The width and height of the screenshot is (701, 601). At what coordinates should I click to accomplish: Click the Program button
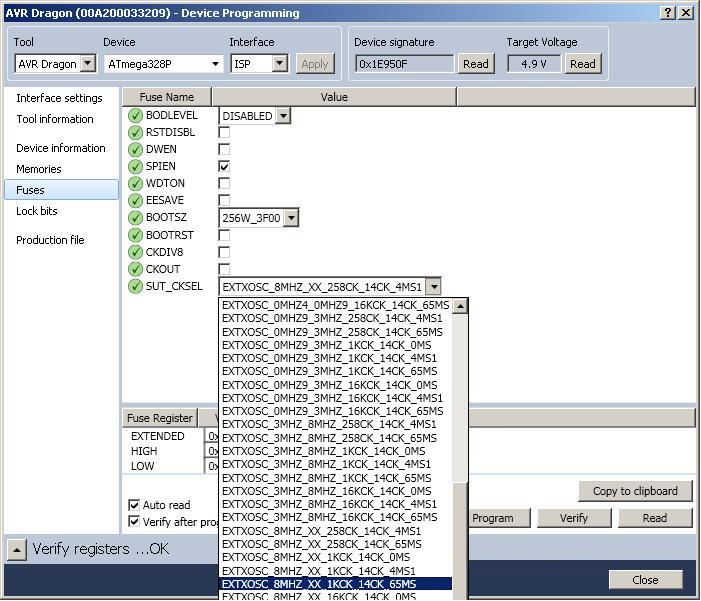[x=499, y=518]
